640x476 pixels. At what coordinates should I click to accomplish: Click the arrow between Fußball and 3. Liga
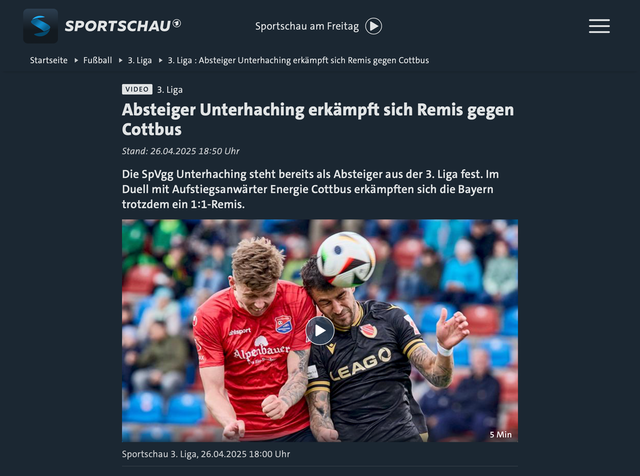tap(120, 60)
